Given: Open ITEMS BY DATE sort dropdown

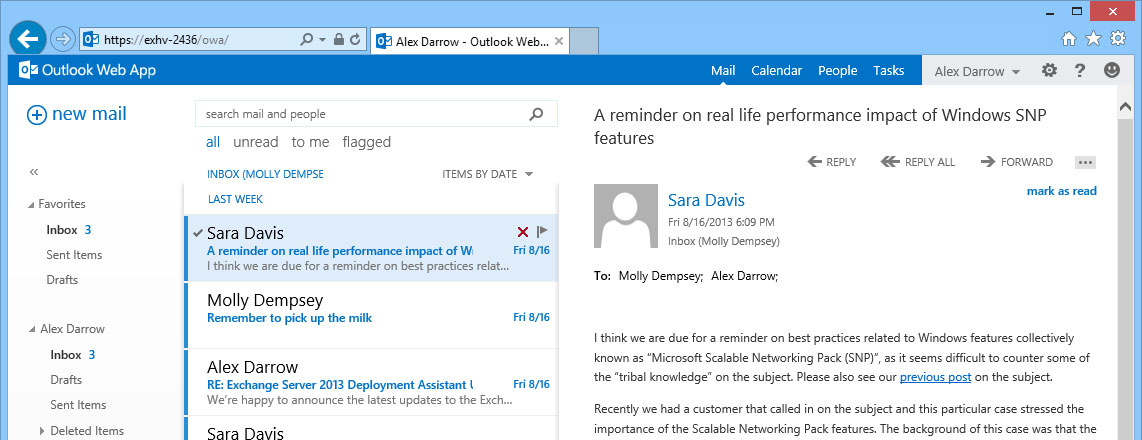Looking at the screenshot, I should (x=487, y=174).
